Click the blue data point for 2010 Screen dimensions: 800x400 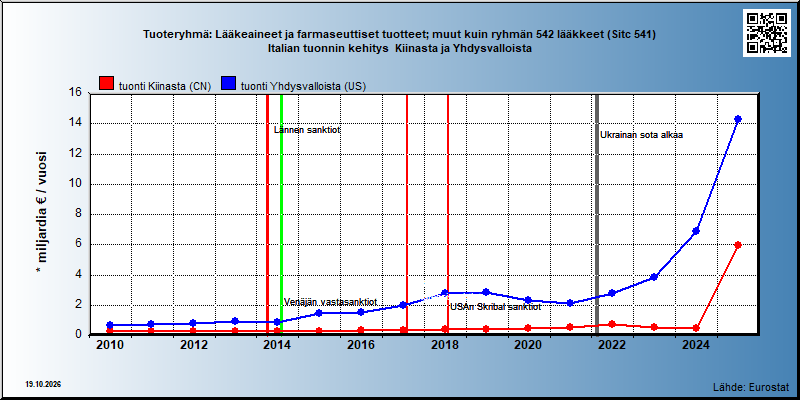click(x=109, y=324)
